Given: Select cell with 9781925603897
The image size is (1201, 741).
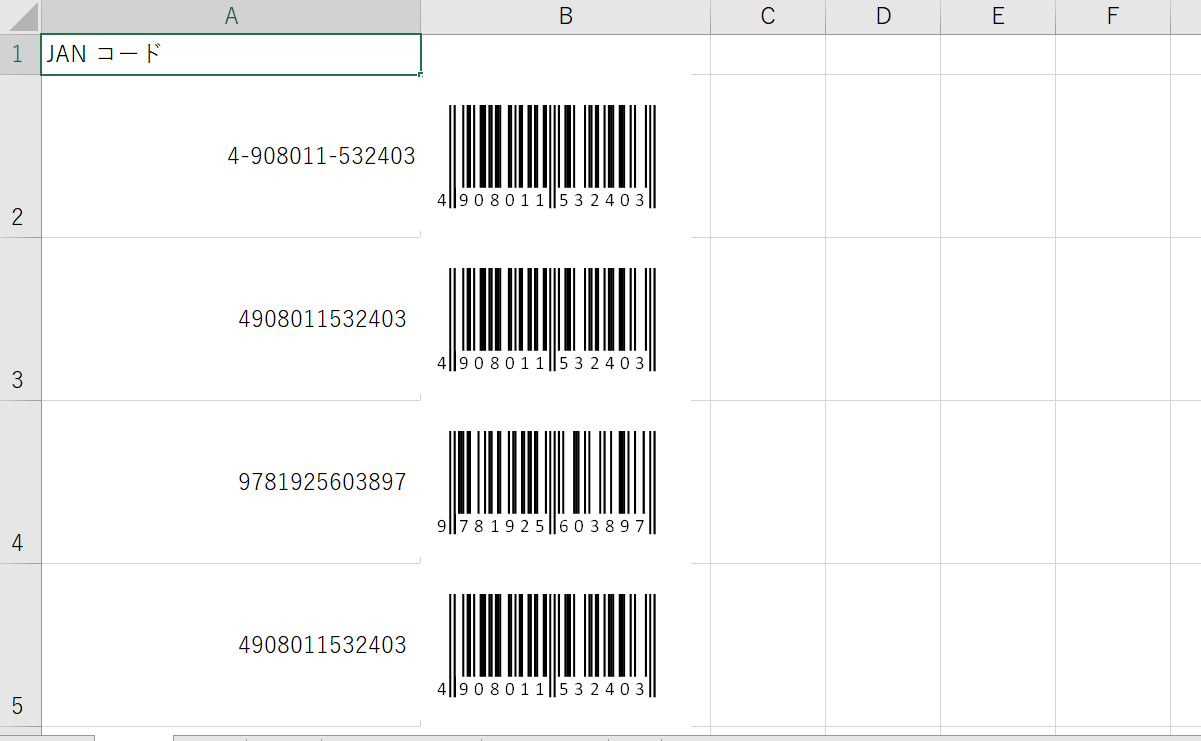Looking at the screenshot, I should pyautogui.click(x=231, y=482).
